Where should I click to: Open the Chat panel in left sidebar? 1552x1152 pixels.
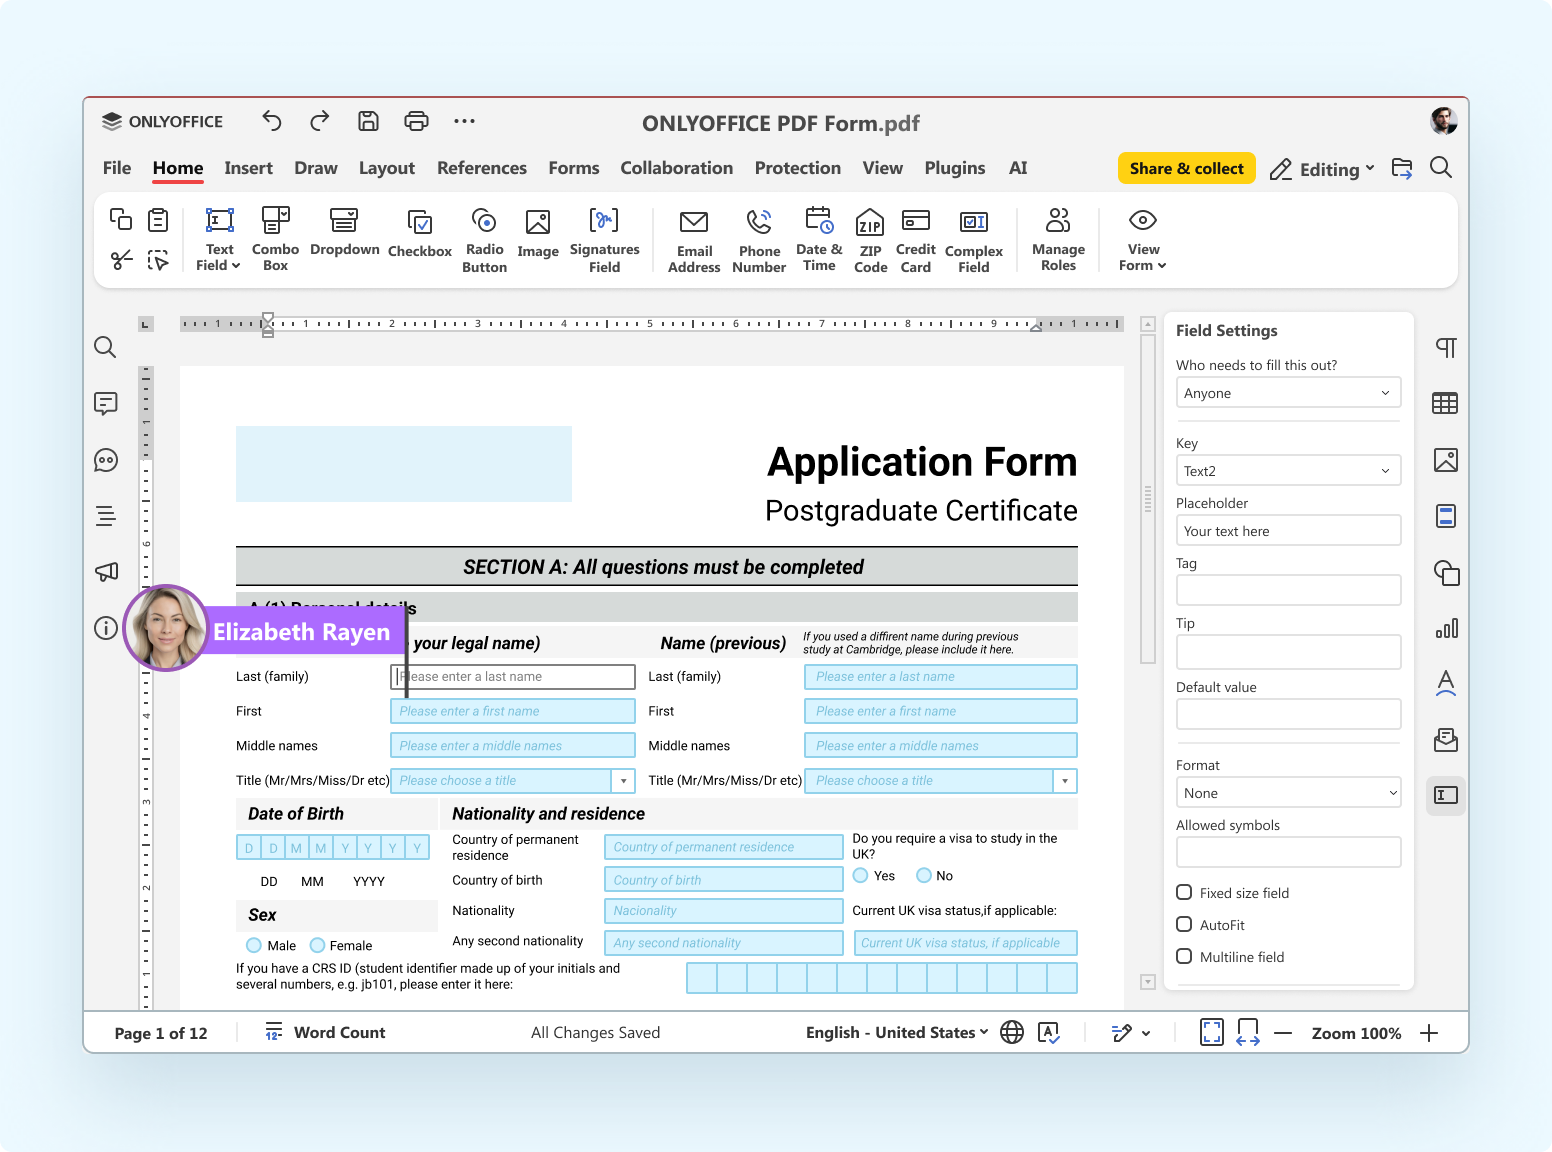105,460
